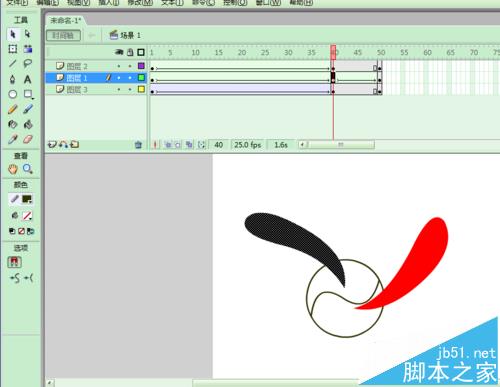Click the current frame number 40
500x387 pixels.
[x=219, y=145]
